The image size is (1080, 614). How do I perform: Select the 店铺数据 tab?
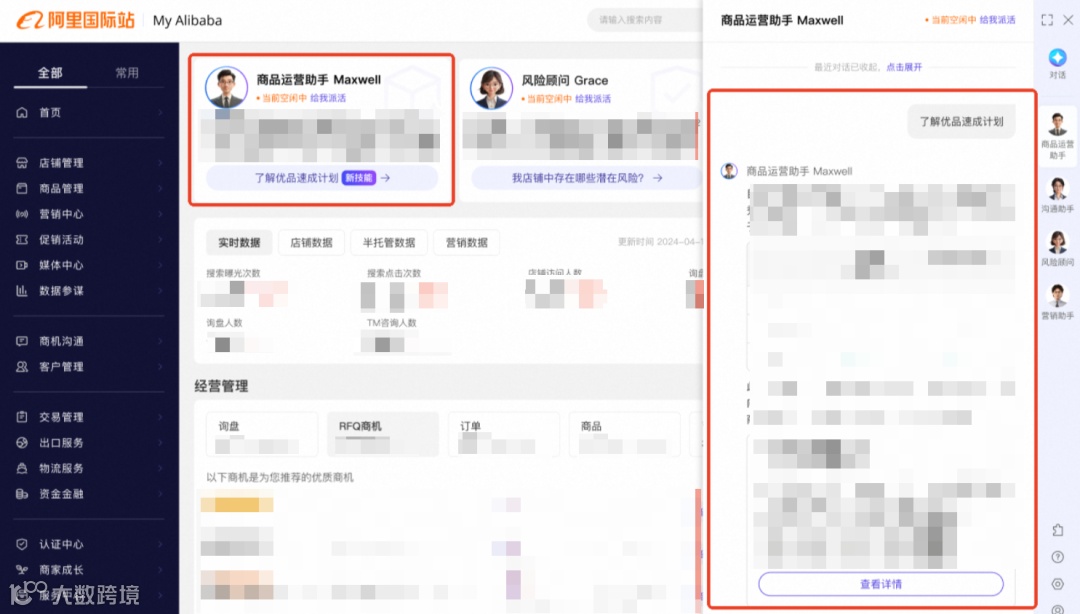click(x=311, y=243)
